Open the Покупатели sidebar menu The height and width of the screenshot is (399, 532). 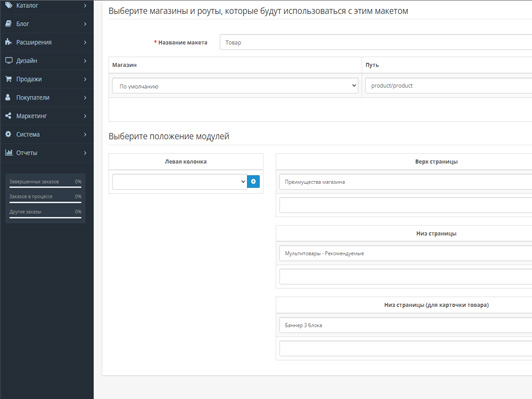[x=47, y=97]
